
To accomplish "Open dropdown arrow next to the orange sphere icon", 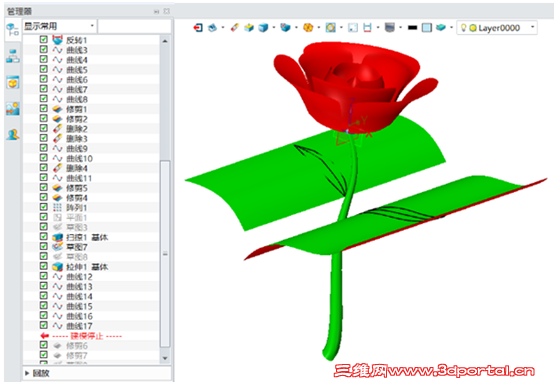I will pos(319,27).
